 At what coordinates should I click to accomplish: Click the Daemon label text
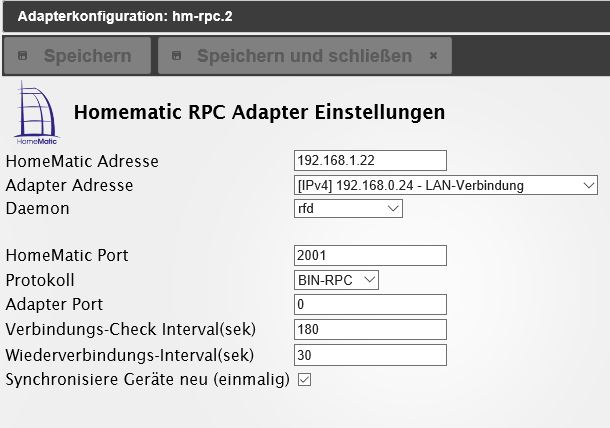[x=38, y=210]
